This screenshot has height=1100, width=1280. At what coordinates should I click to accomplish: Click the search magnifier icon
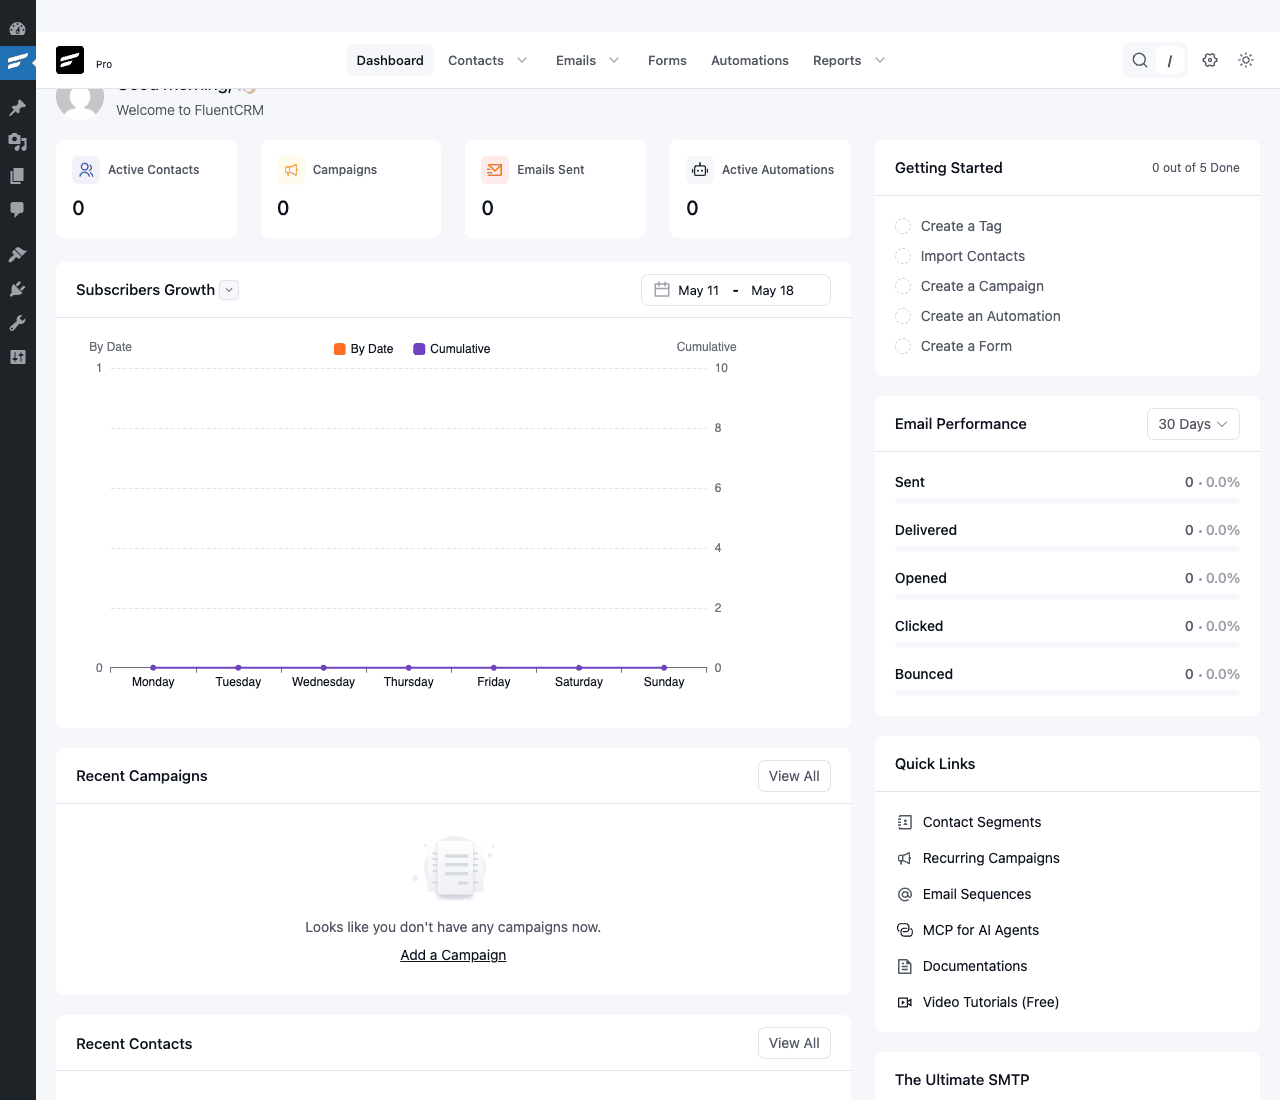click(1140, 60)
